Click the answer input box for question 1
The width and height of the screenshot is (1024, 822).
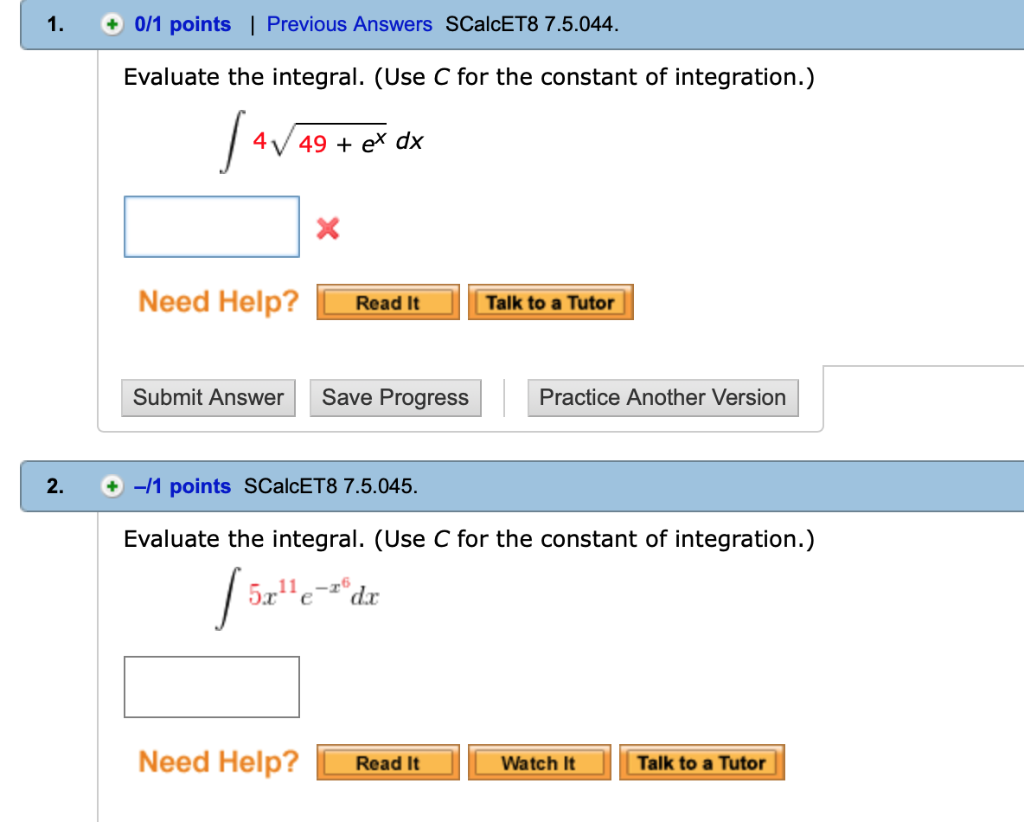pyautogui.click(x=211, y=227)
